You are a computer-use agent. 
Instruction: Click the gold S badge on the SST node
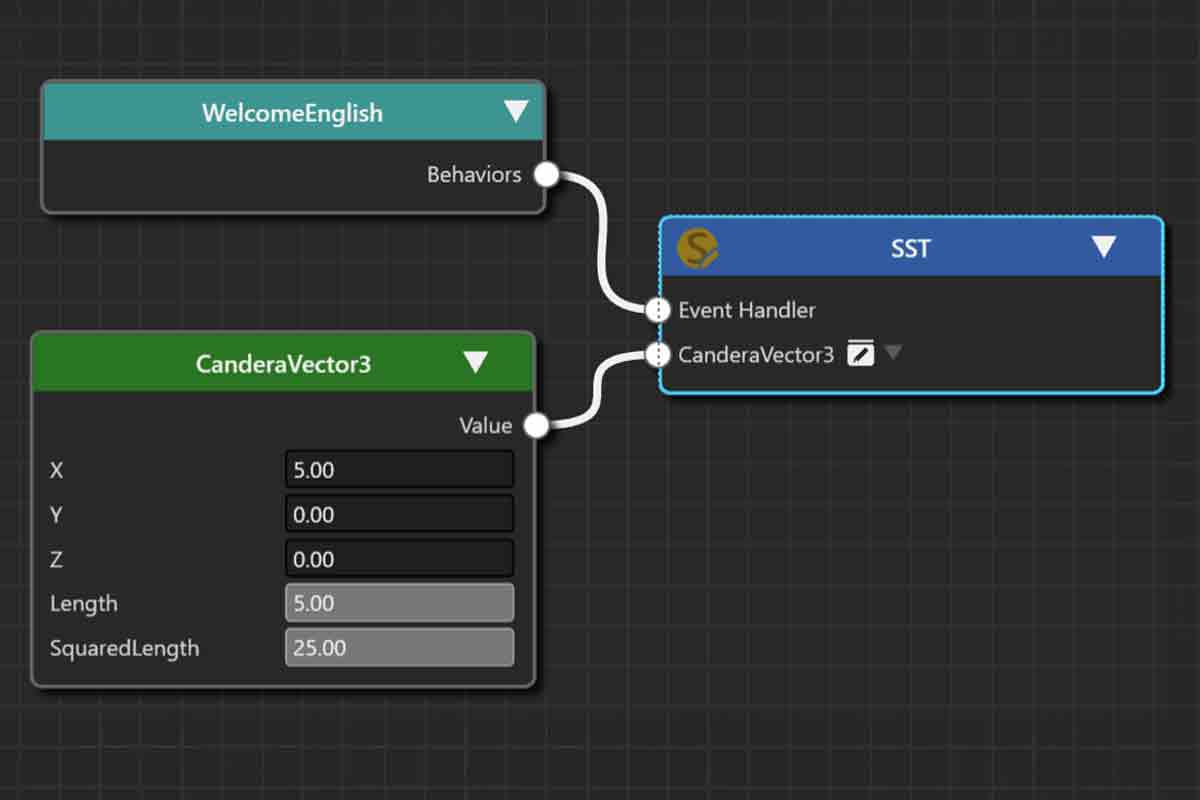(698, 249)
